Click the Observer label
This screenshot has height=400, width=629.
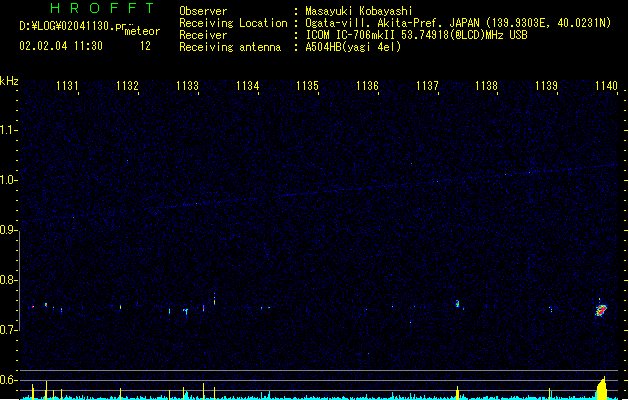203,11
